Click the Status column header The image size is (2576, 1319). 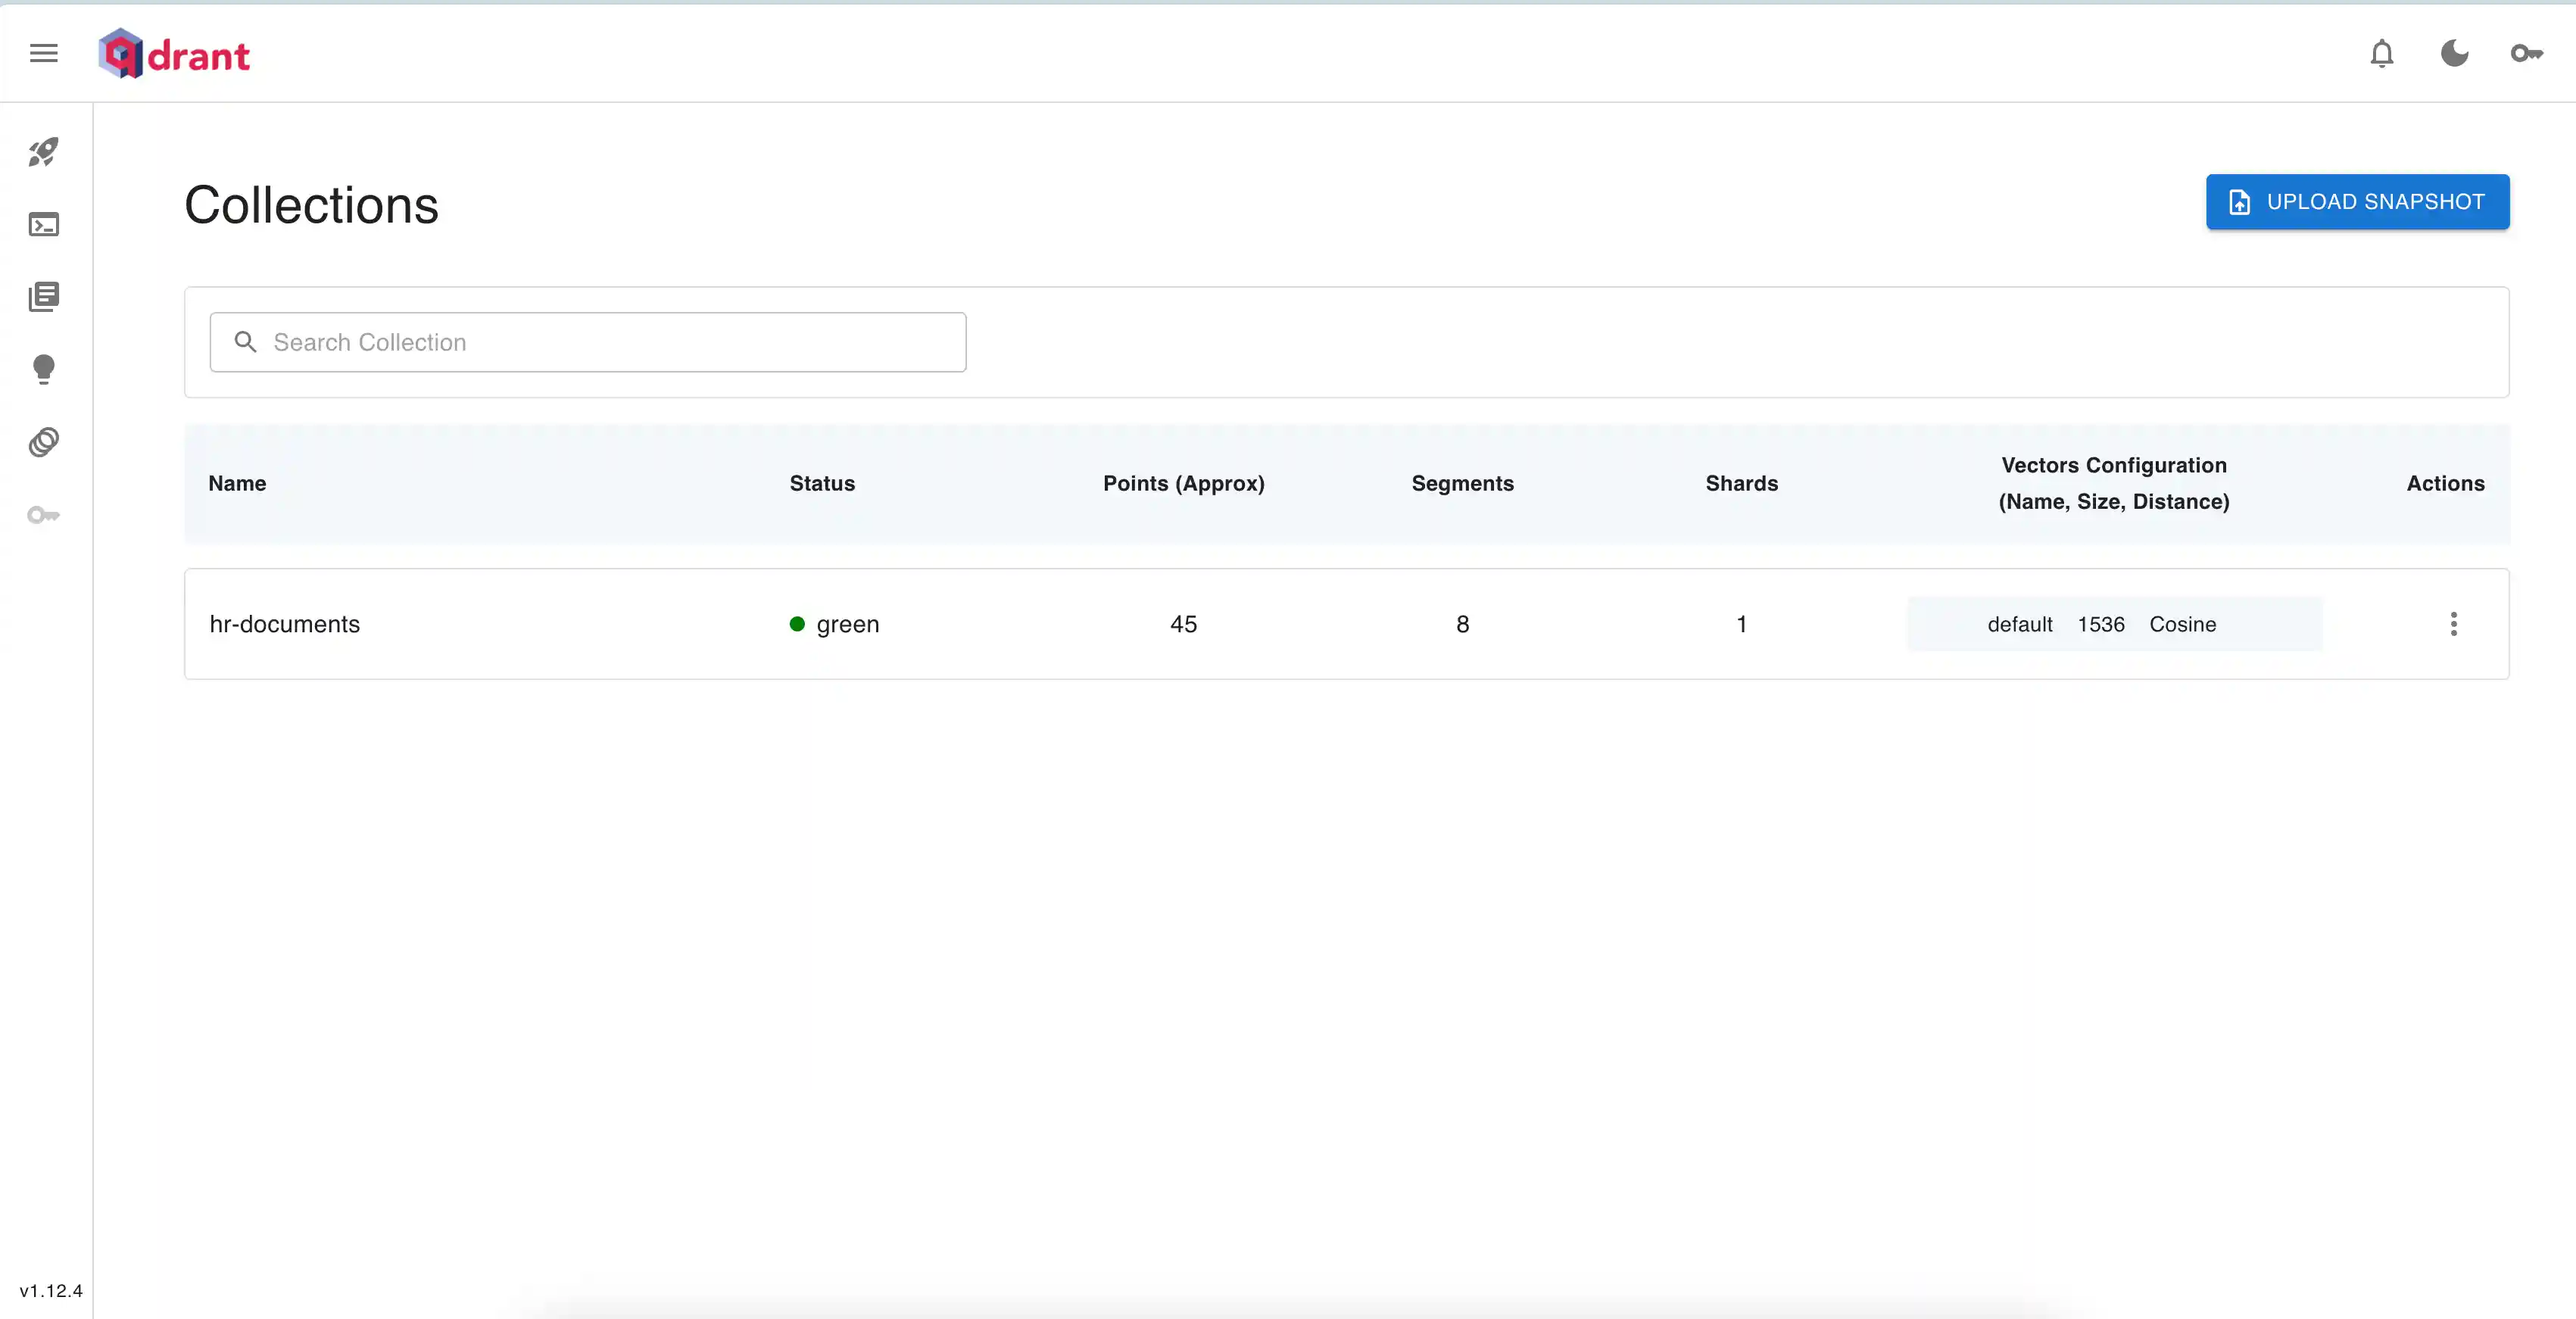822,484
